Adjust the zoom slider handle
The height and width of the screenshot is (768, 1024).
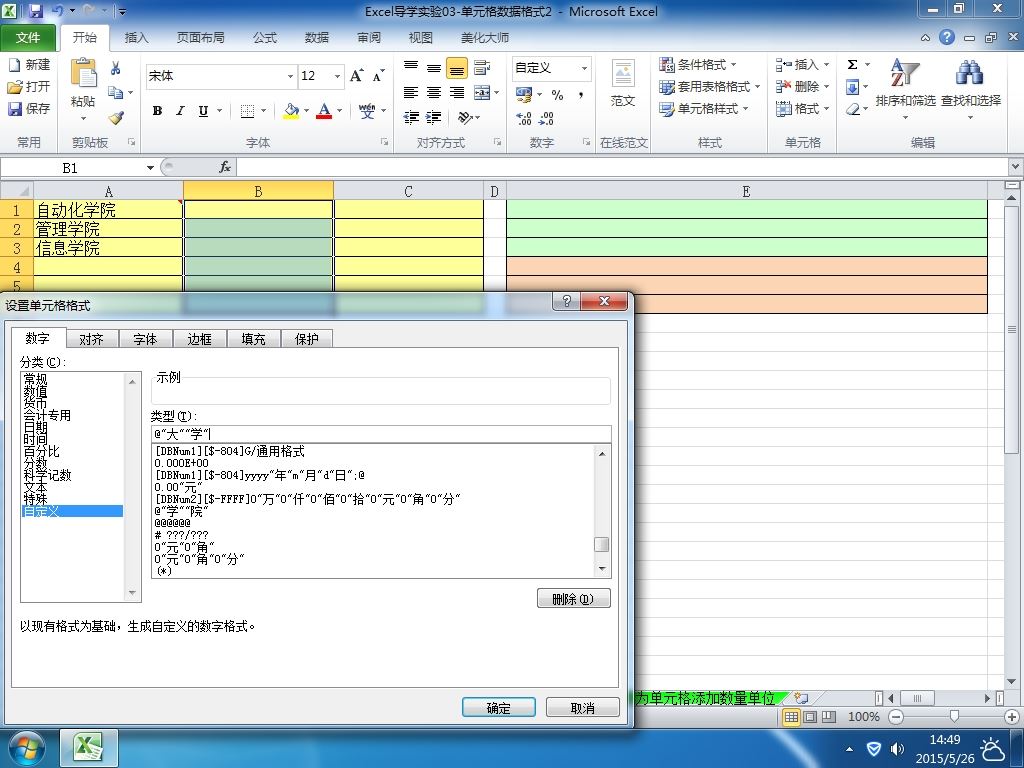pos(954,717)
